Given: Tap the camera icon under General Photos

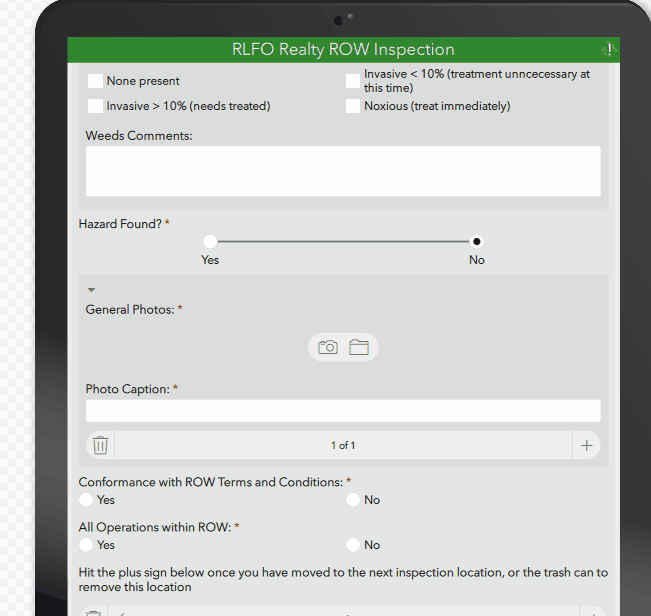Looking at the screenshot, I should [328, 347].
